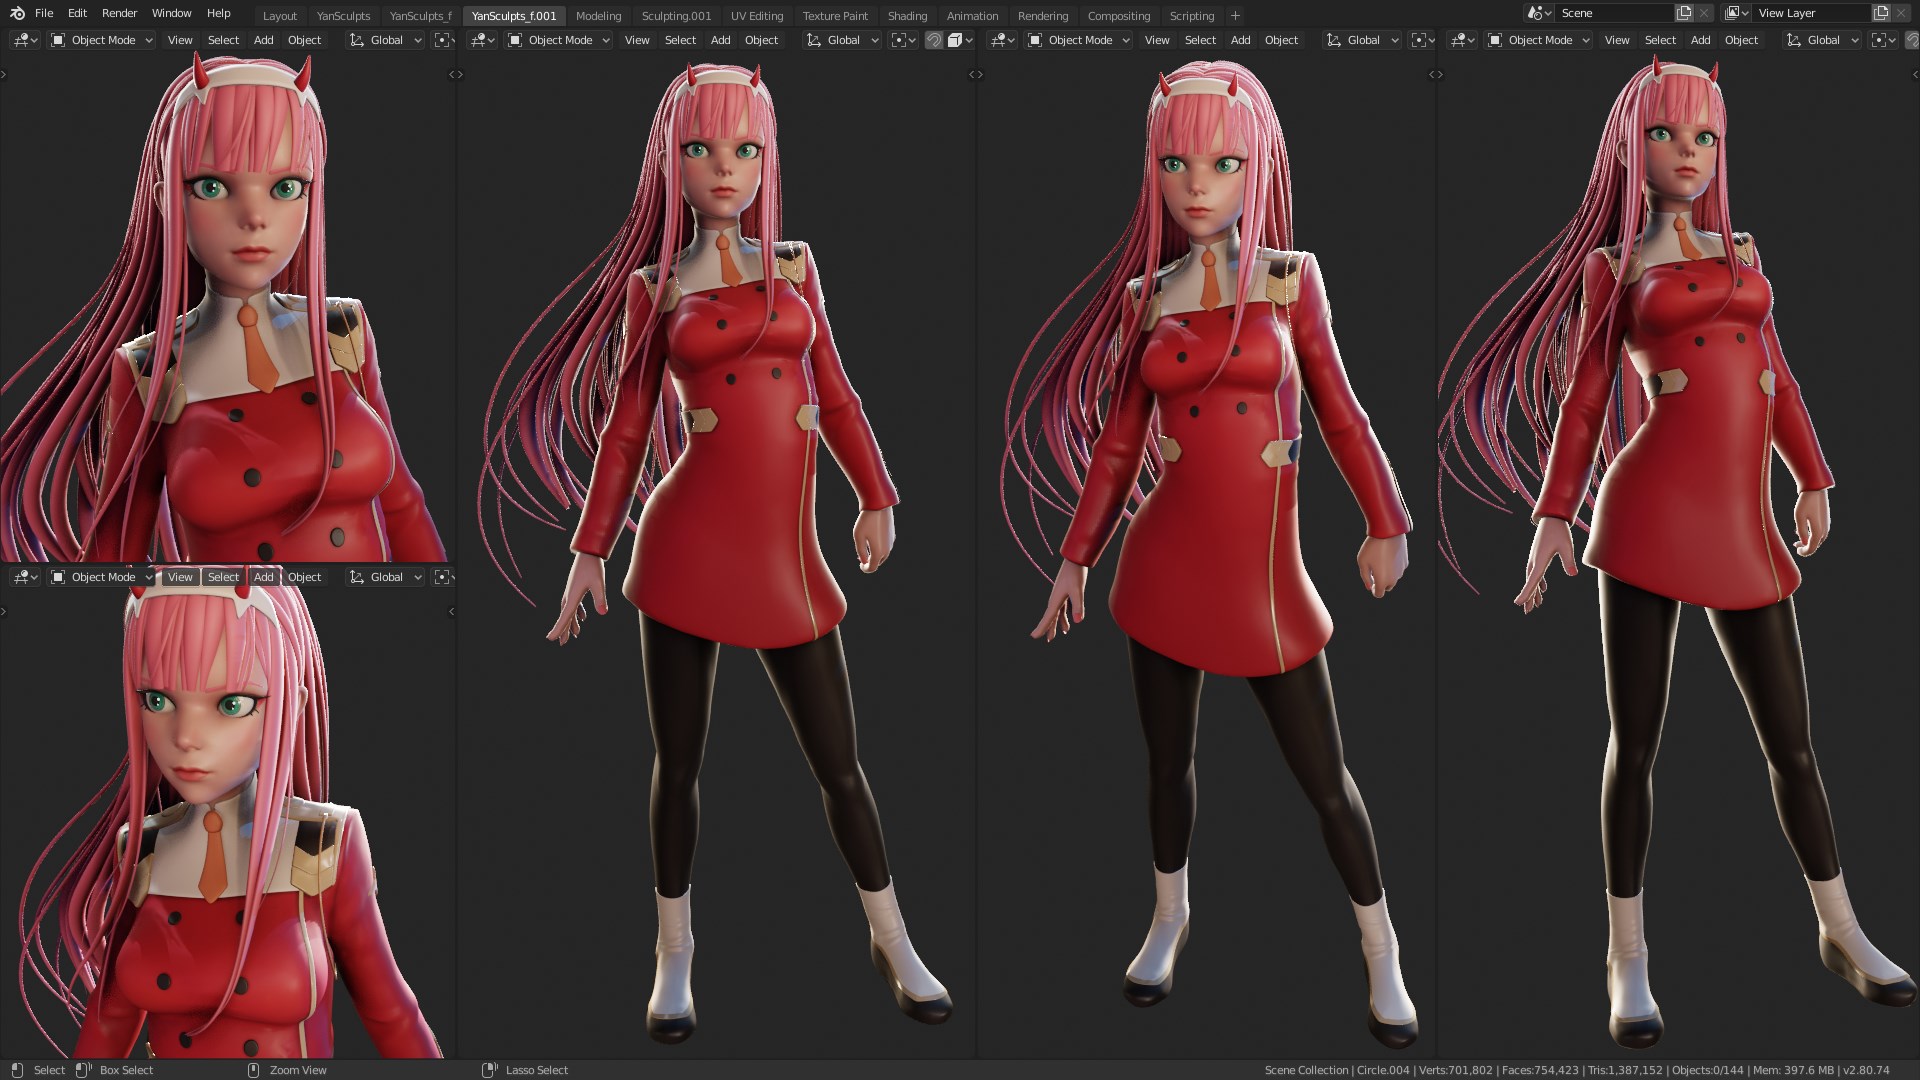
Task: Switch to the UV Editing workspace tab
Action: [x=756, y=16]
